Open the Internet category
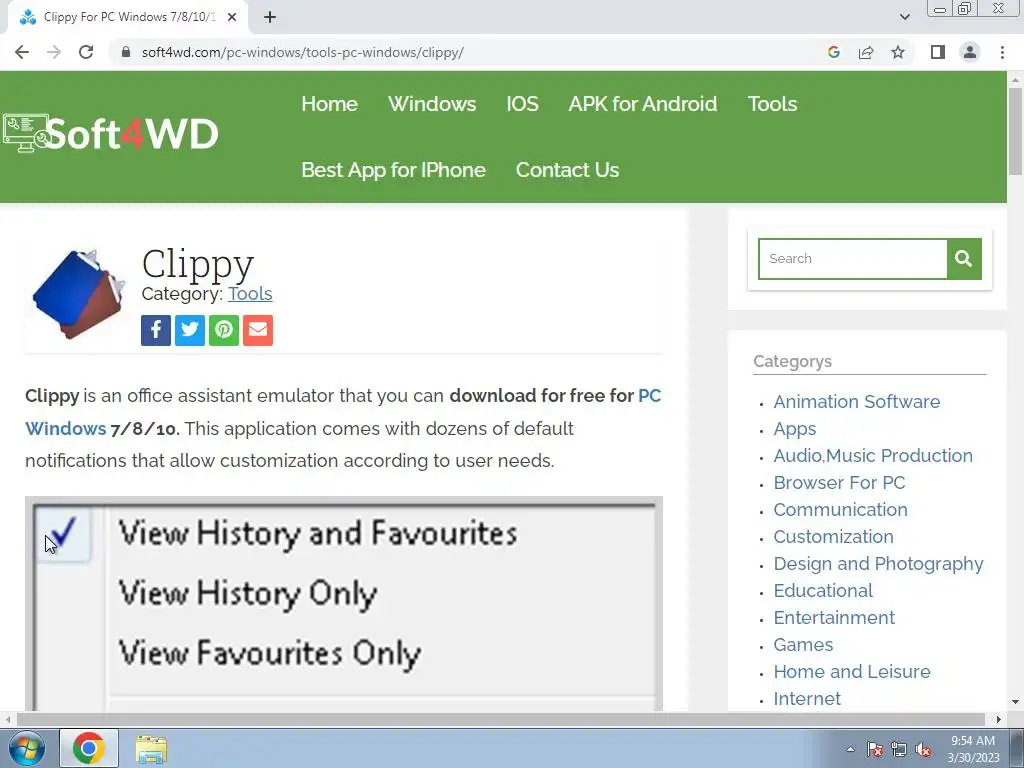 (807, 699)
